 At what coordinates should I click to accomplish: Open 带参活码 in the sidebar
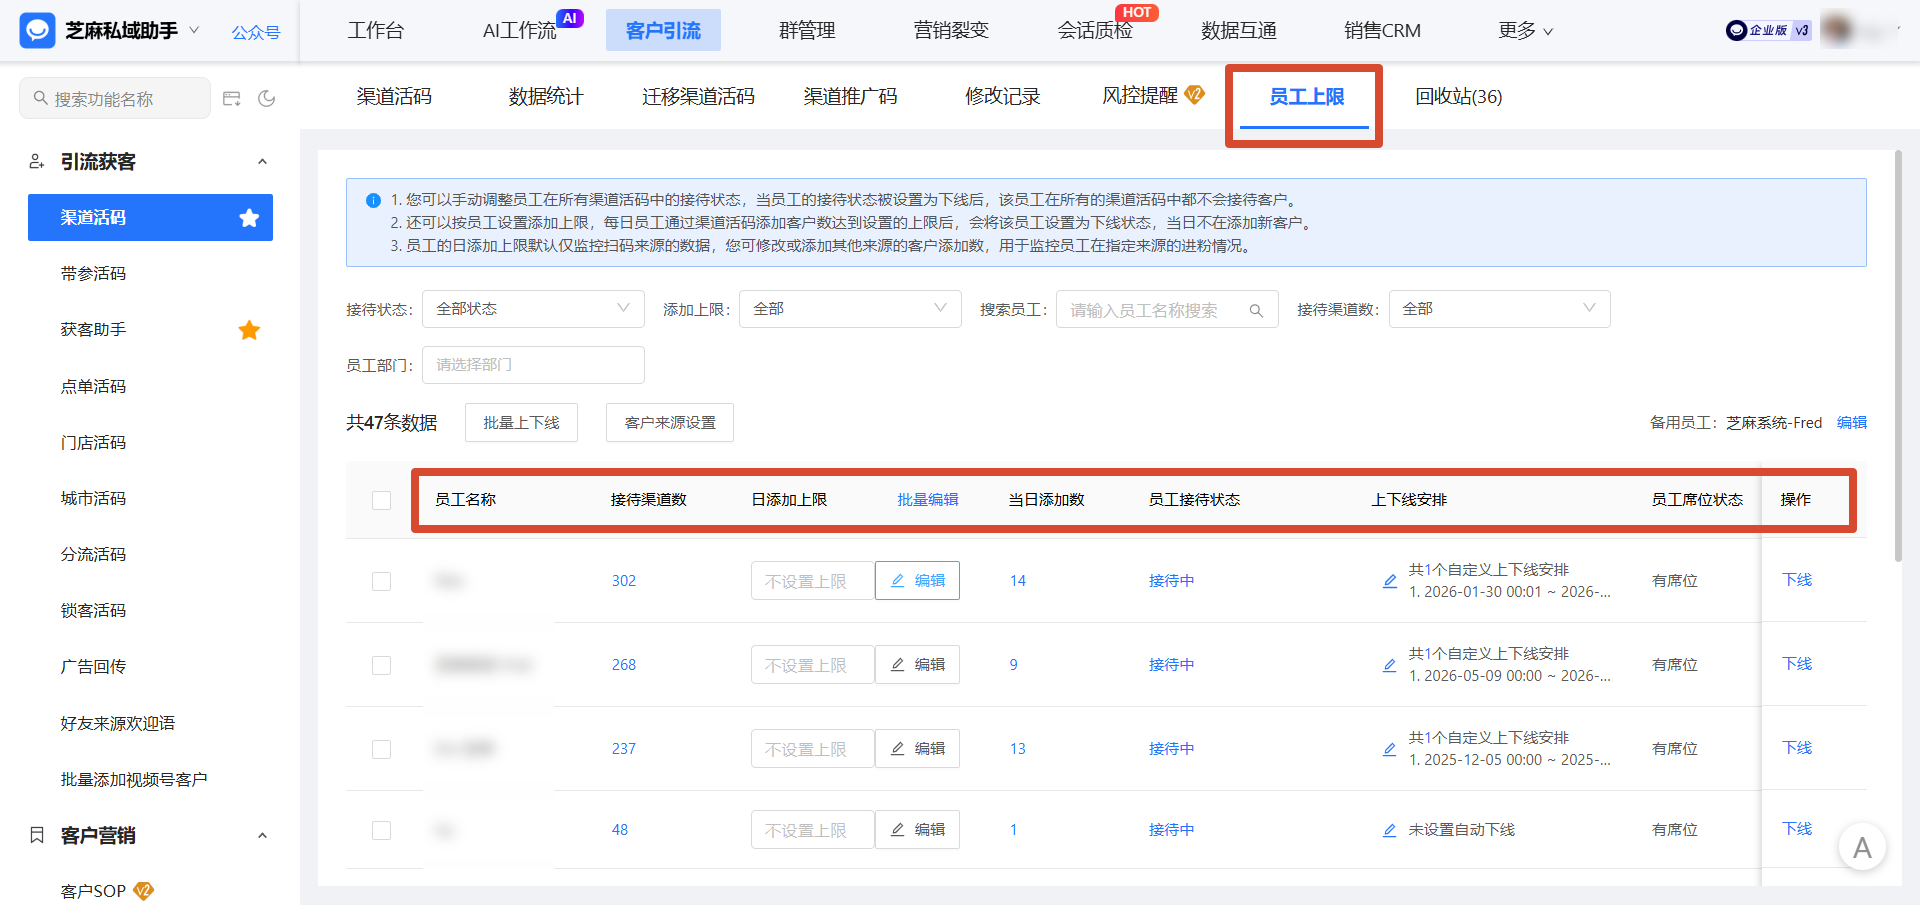click(x=93, y=273)
